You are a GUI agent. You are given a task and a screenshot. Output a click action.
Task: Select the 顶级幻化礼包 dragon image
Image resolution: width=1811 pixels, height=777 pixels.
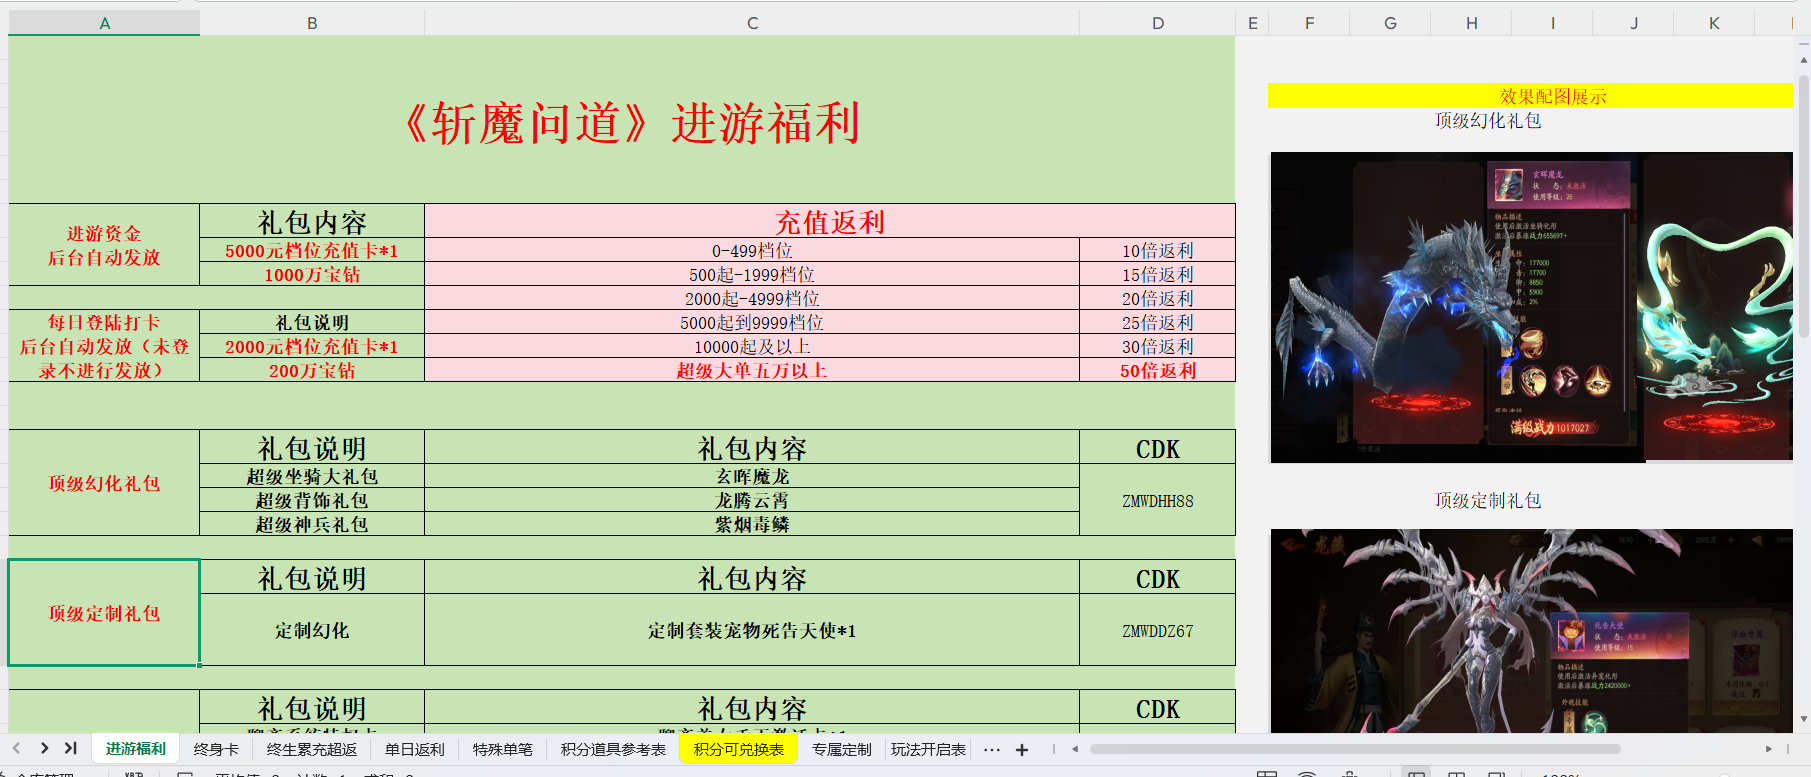(1530, 307)
